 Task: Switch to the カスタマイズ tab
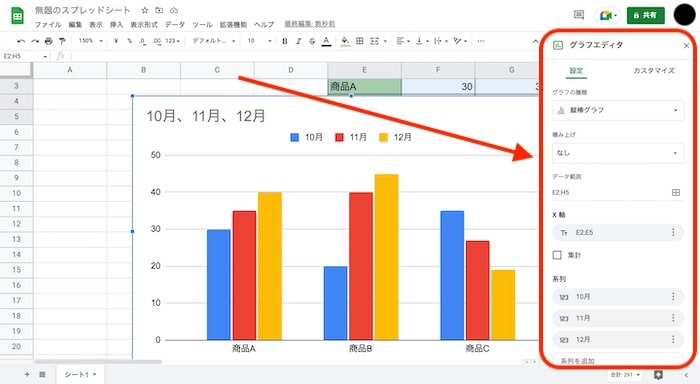coord(654,71)
